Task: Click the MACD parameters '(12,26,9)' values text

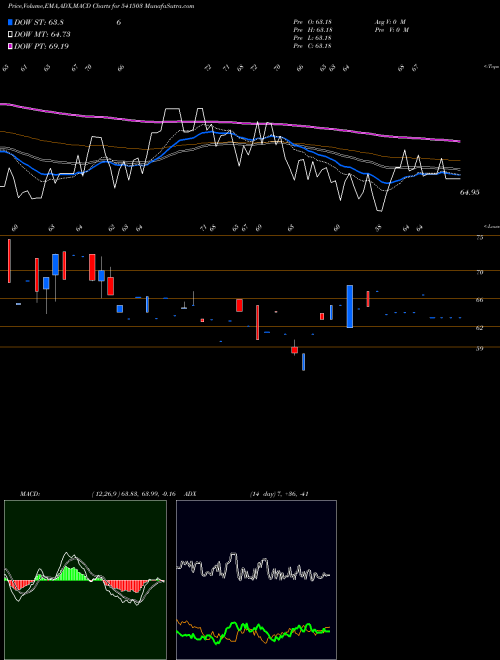Action: click(x=133, y=494)
